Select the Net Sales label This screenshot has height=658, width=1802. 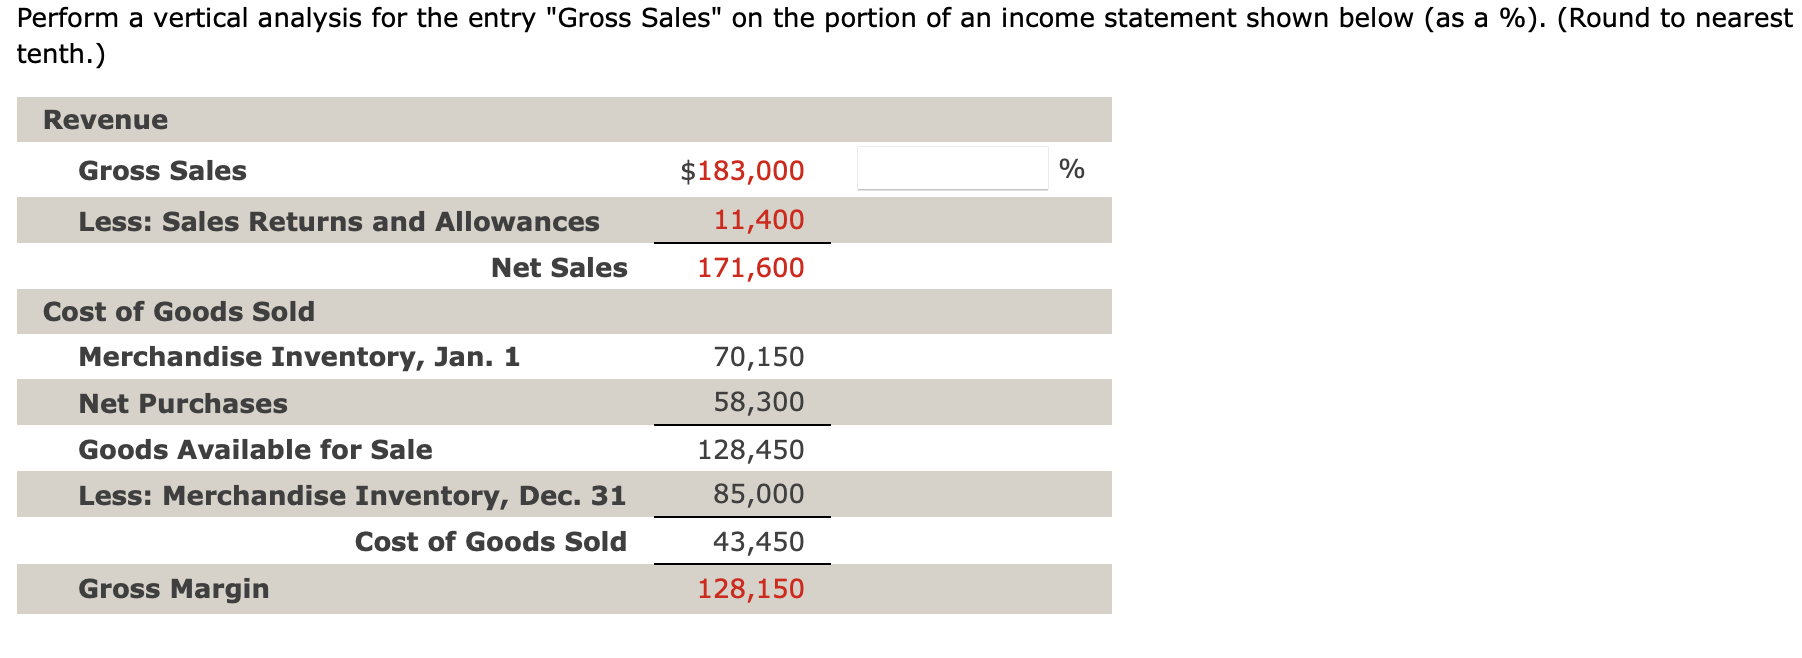[x=558, y=267]
